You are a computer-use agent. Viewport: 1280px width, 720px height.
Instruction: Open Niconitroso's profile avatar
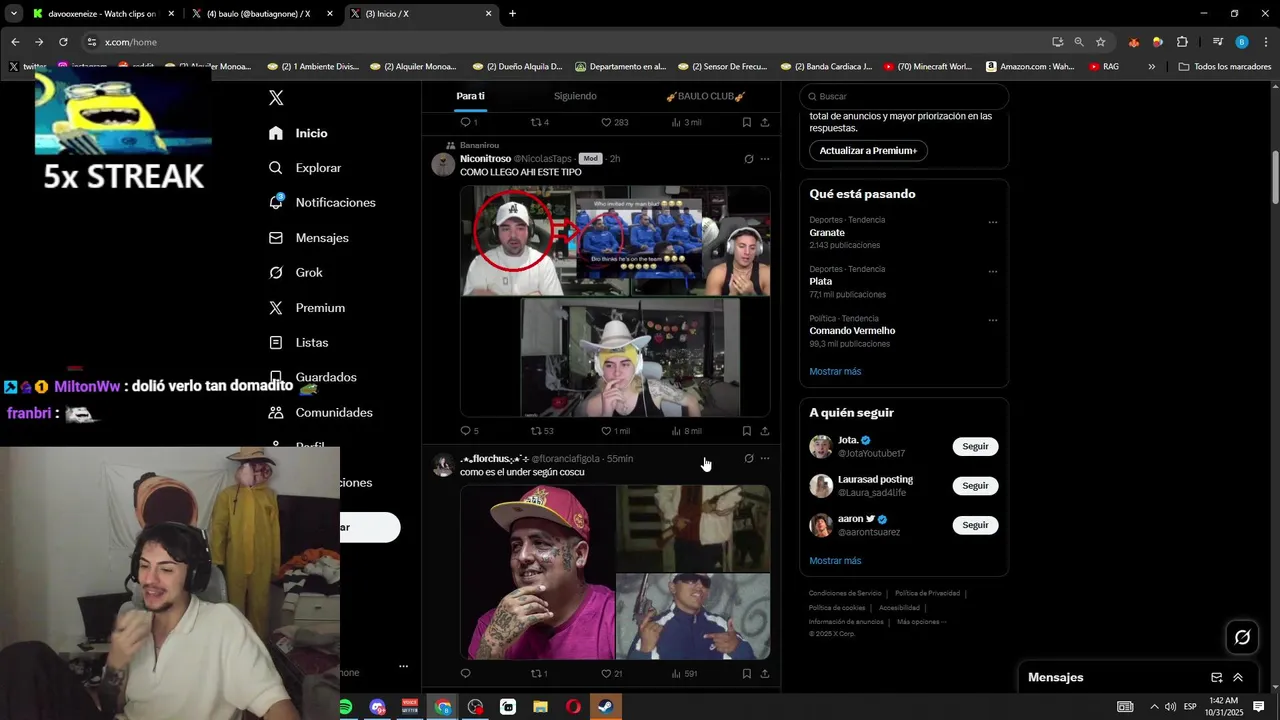click(x=443, y=165)
